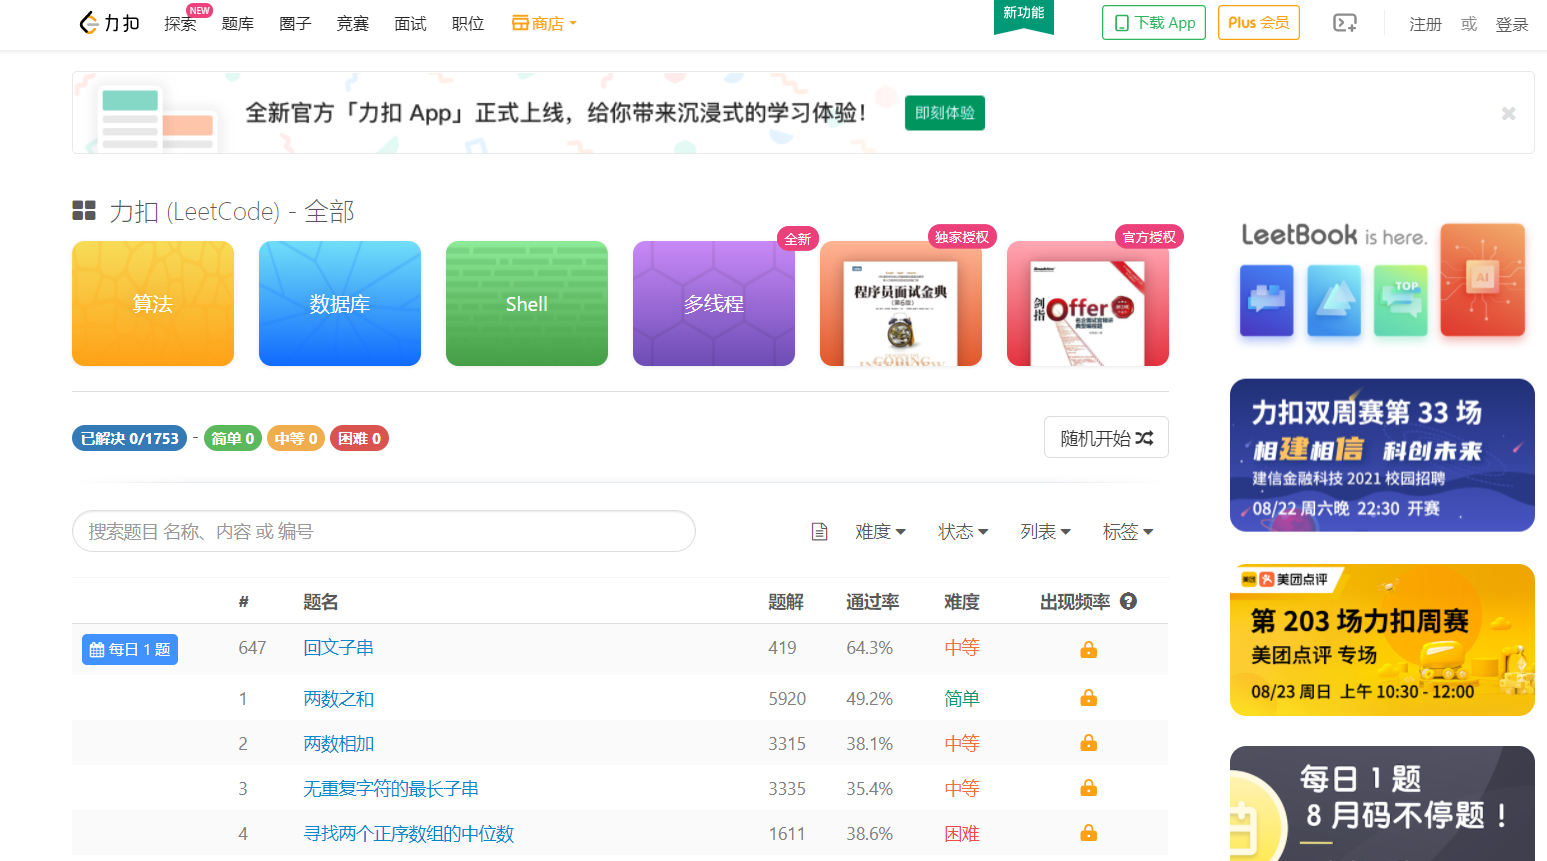Expand the 标签 filter dropdown
This screenshot has width=1547, height=861.
pos(1128,532)
